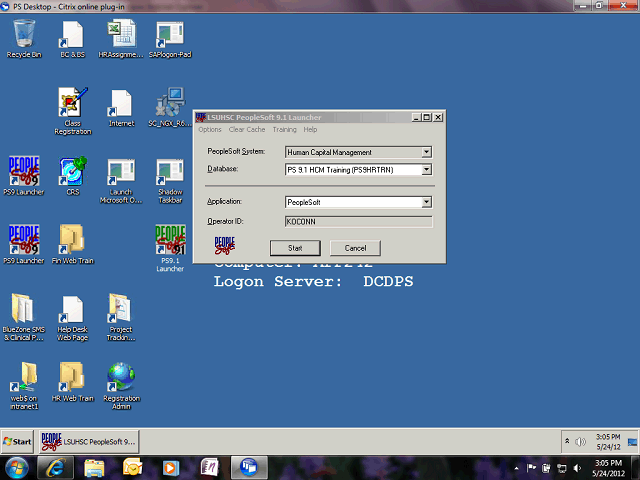Screen dimensions: 640x480
Task: Open the Outlook mail taskbar icon
Action: 132,468
